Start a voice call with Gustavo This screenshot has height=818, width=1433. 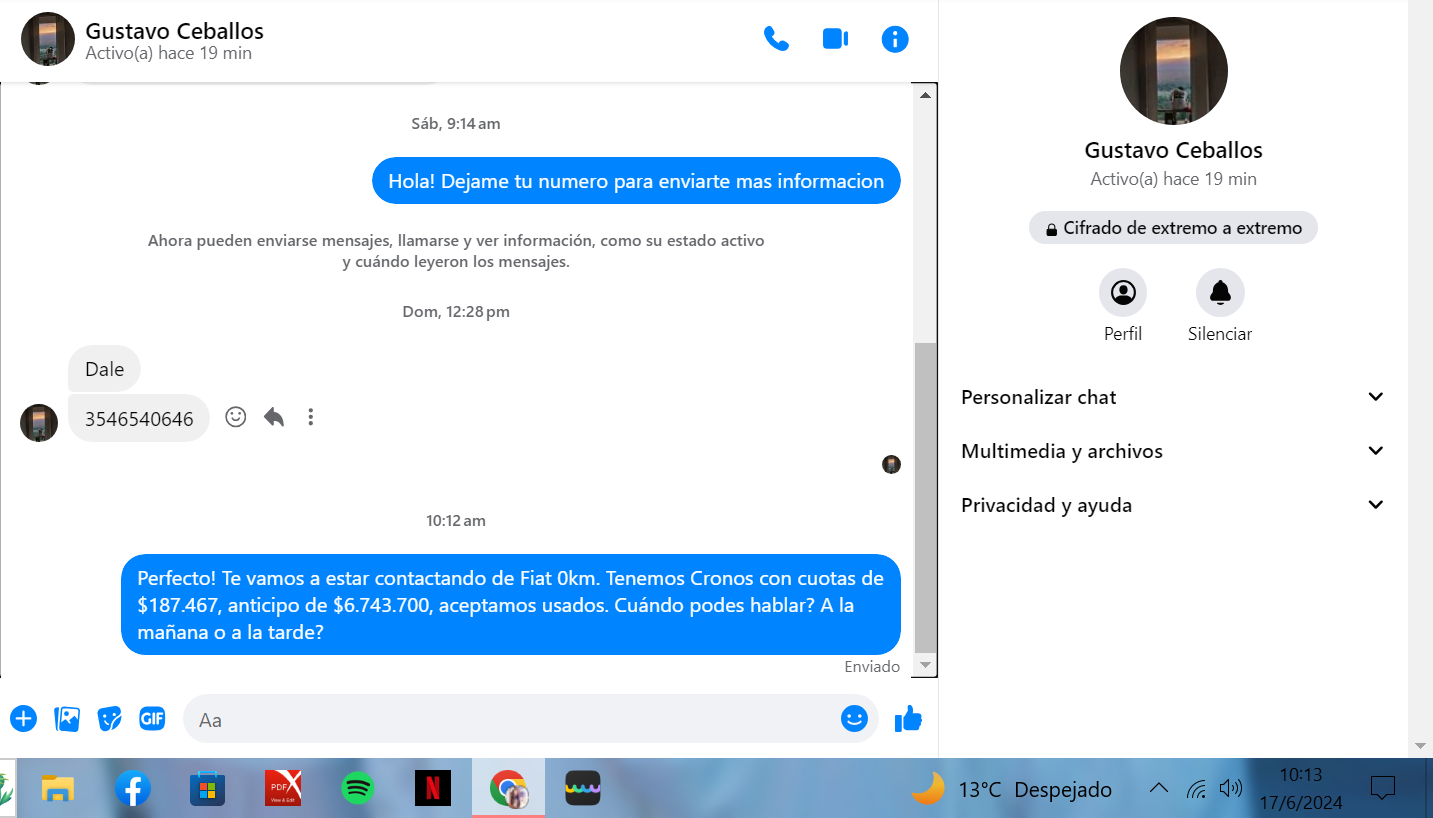pos(776,39)
